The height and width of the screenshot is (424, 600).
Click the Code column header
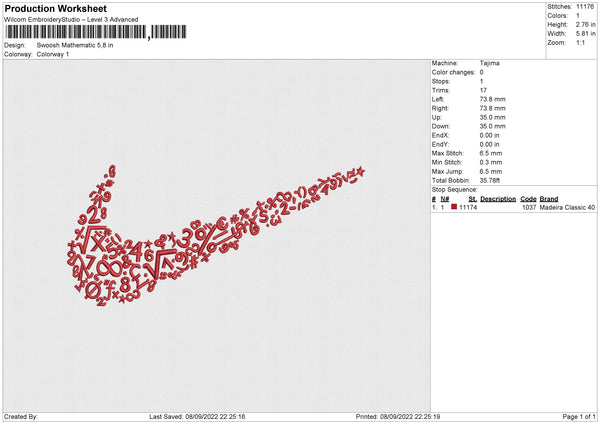pyautogui.click(x=529, y=198)
